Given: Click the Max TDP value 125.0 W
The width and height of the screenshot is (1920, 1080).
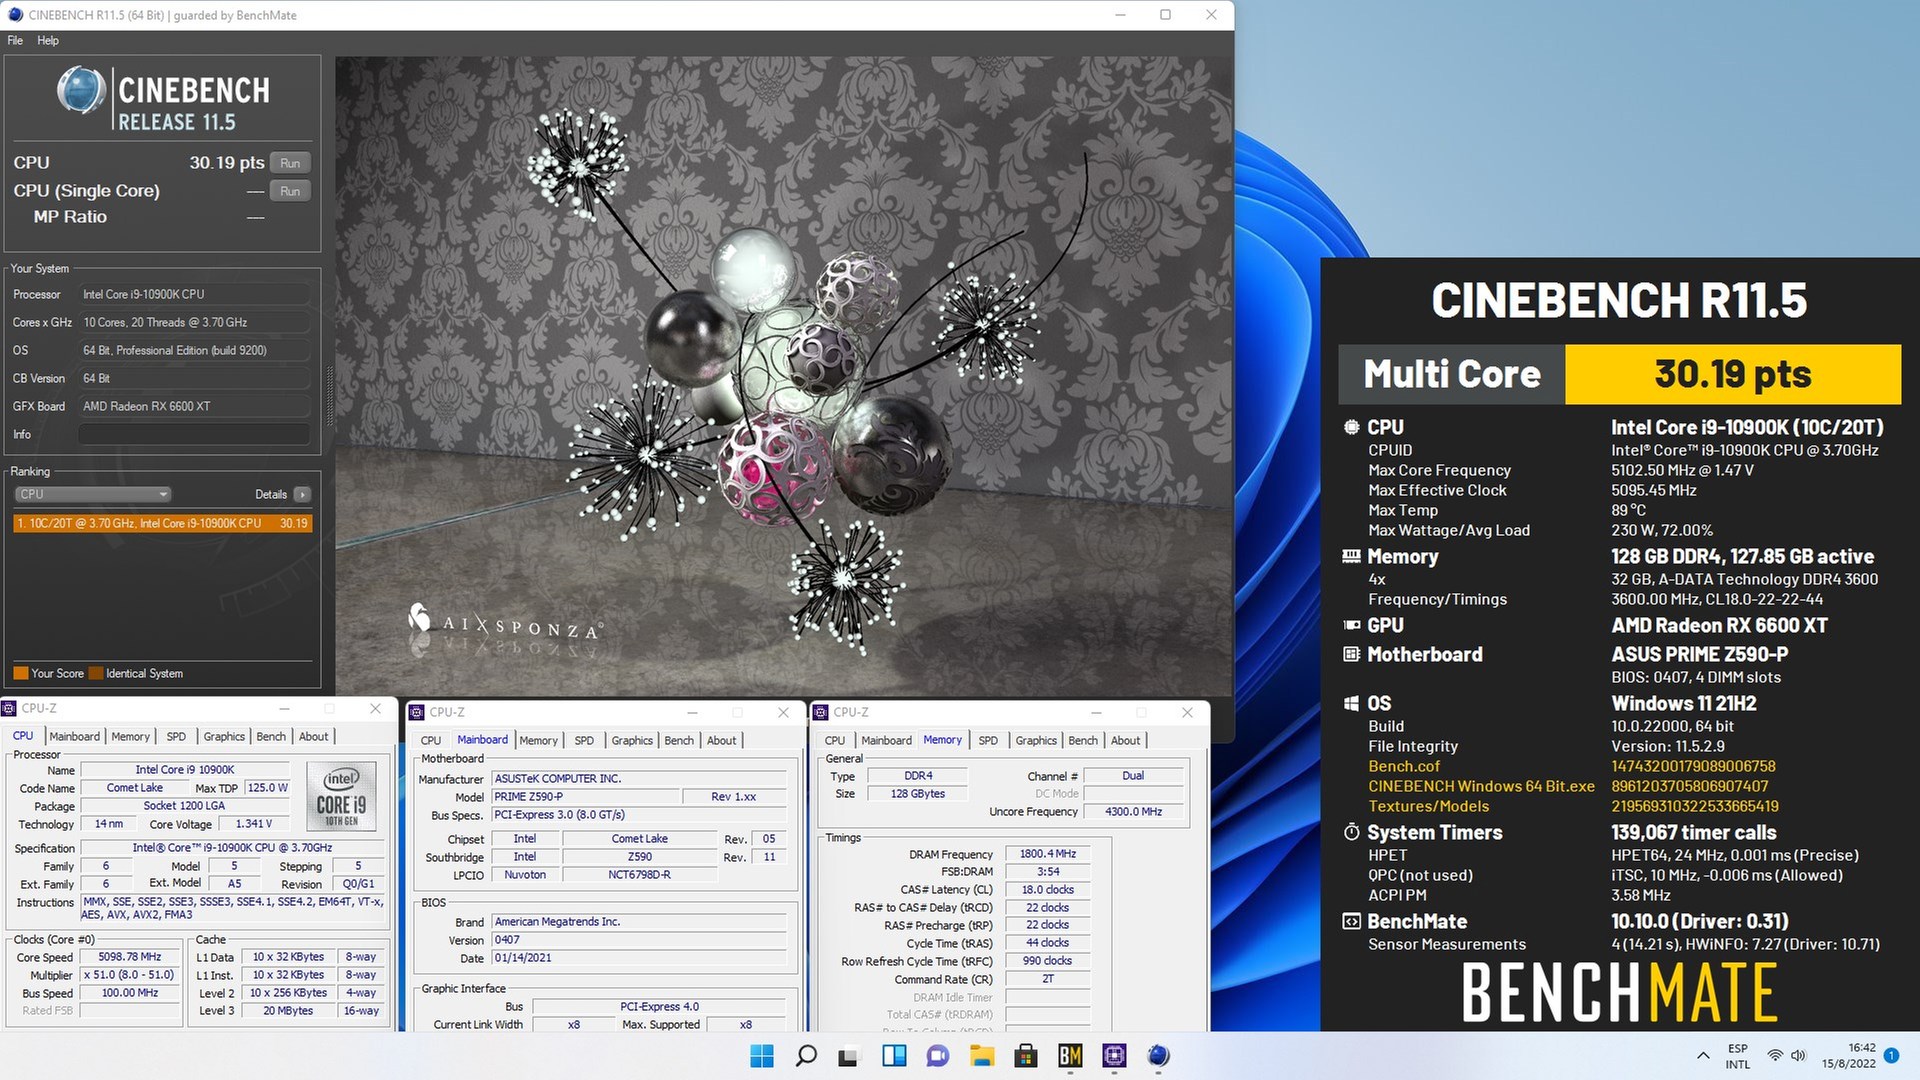Looking at the screenshot, I should tap(268, 788).
